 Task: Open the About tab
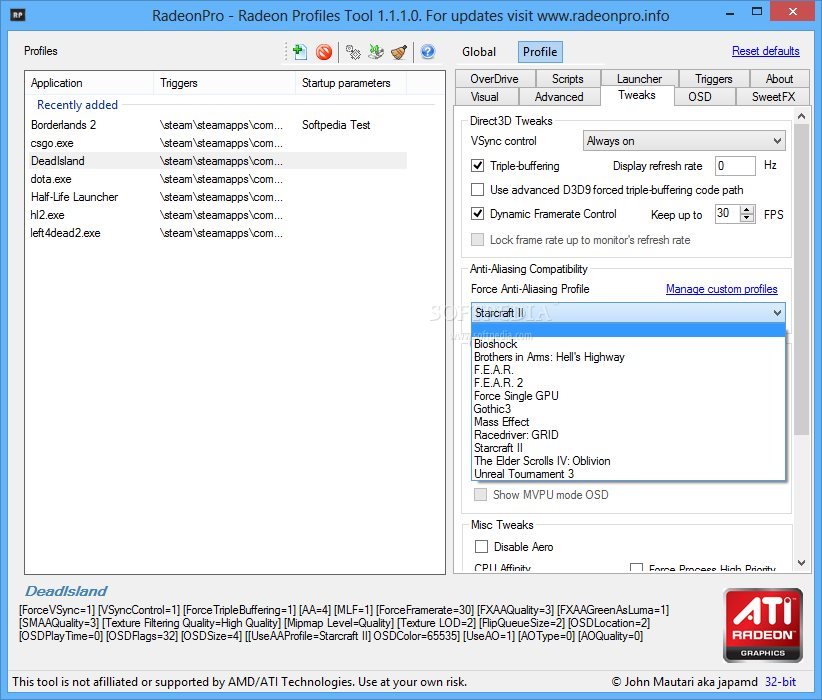[779, 79]
